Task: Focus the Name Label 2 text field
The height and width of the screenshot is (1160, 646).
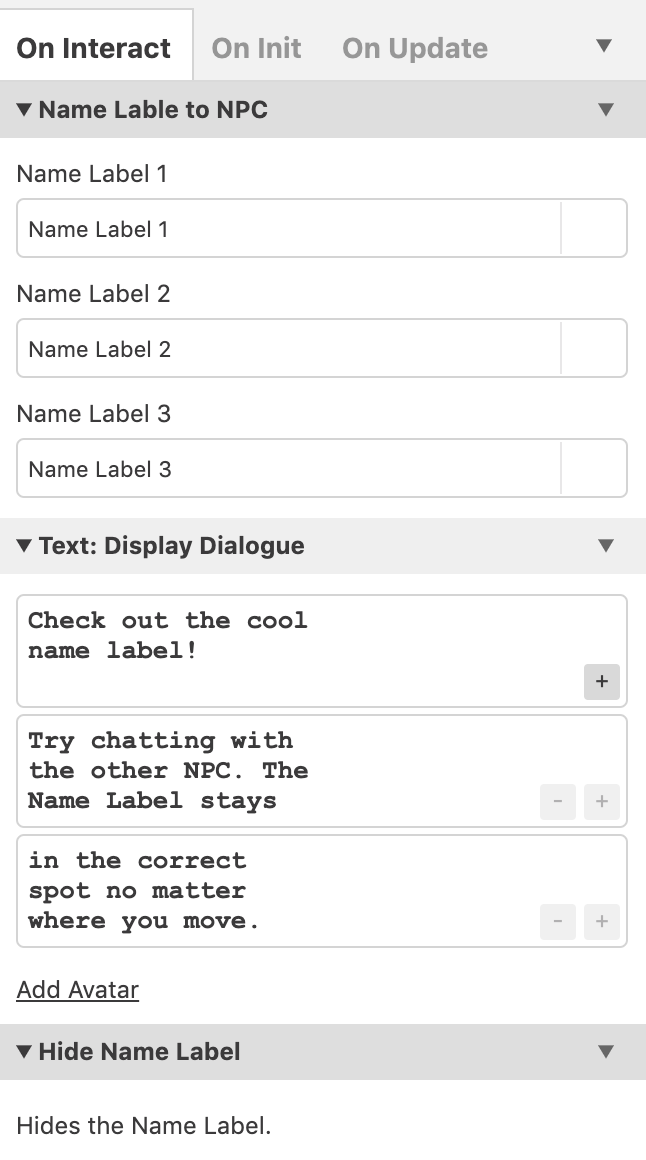Action: tap(289, 348)
